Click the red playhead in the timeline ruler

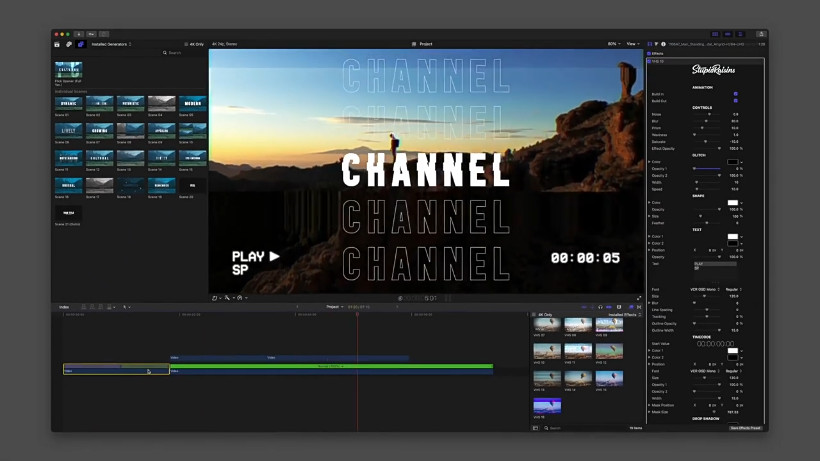(357, 314)
